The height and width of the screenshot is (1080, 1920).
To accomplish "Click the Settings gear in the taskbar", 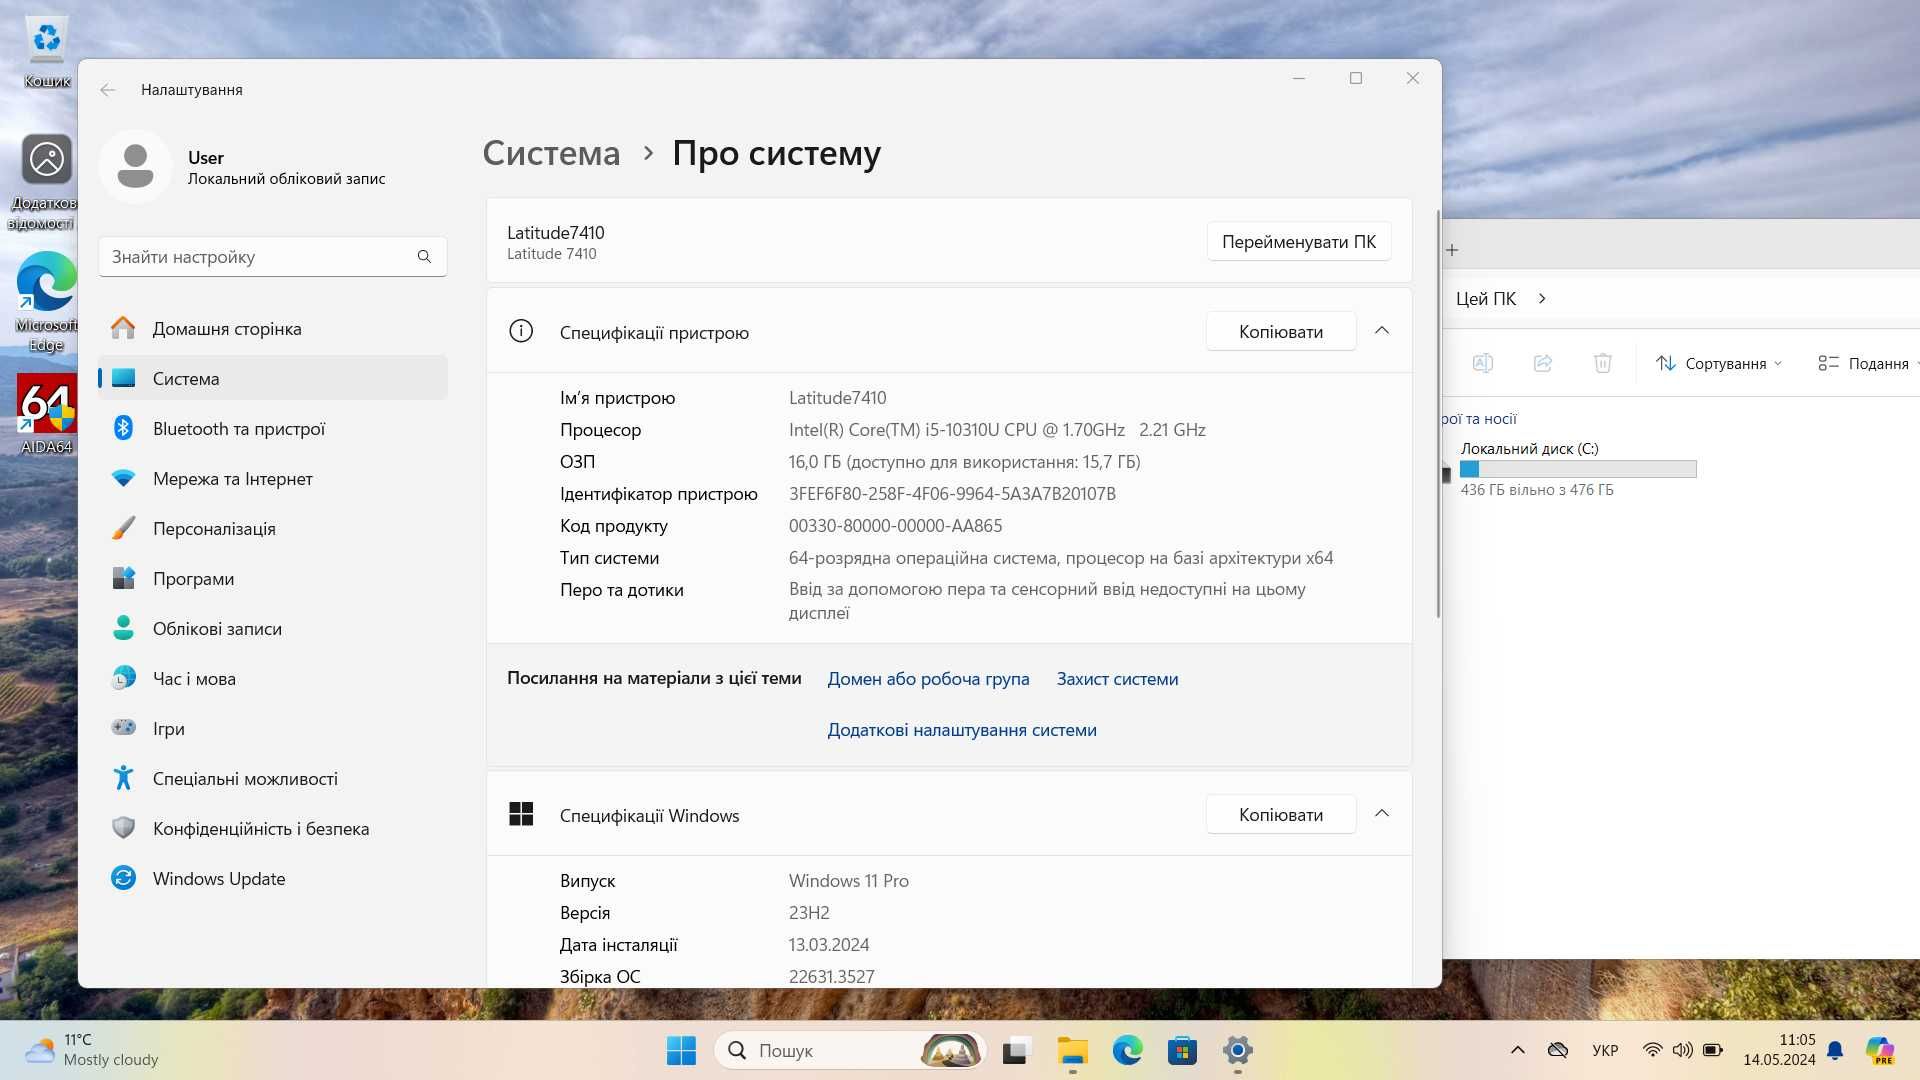I will click(1237, 1050).
